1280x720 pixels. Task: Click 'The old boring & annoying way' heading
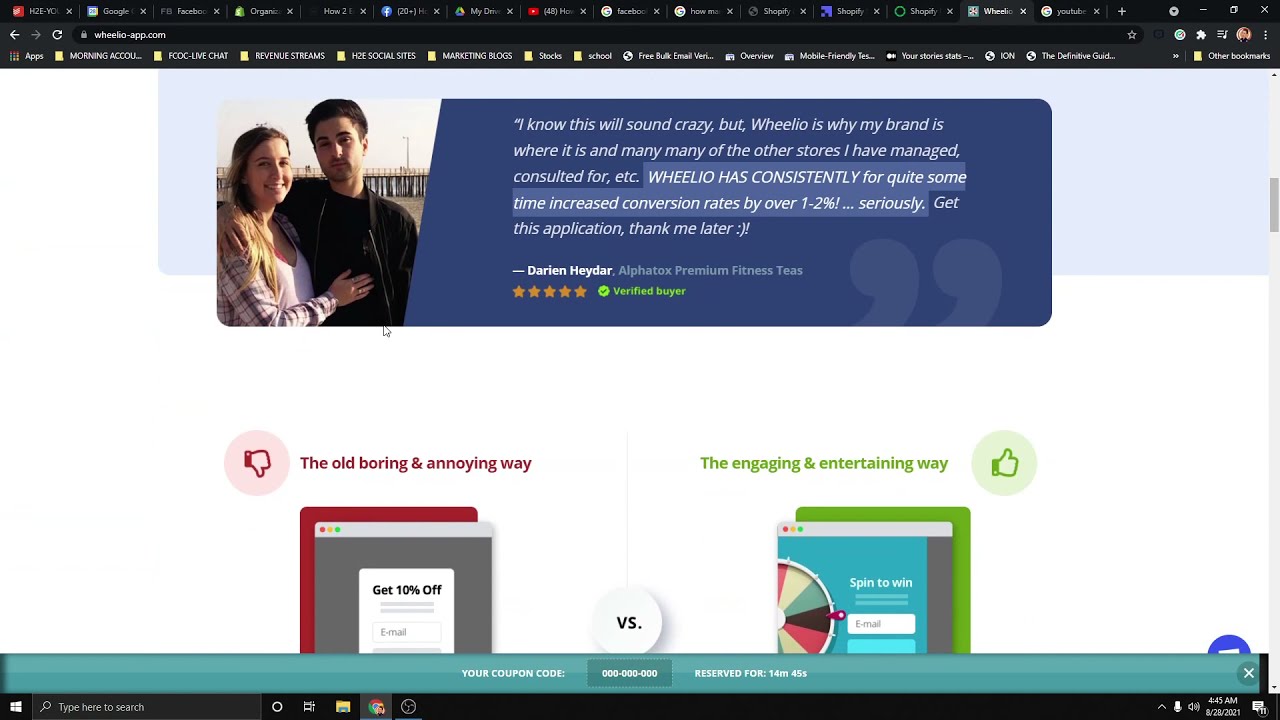tap(416, 463)
